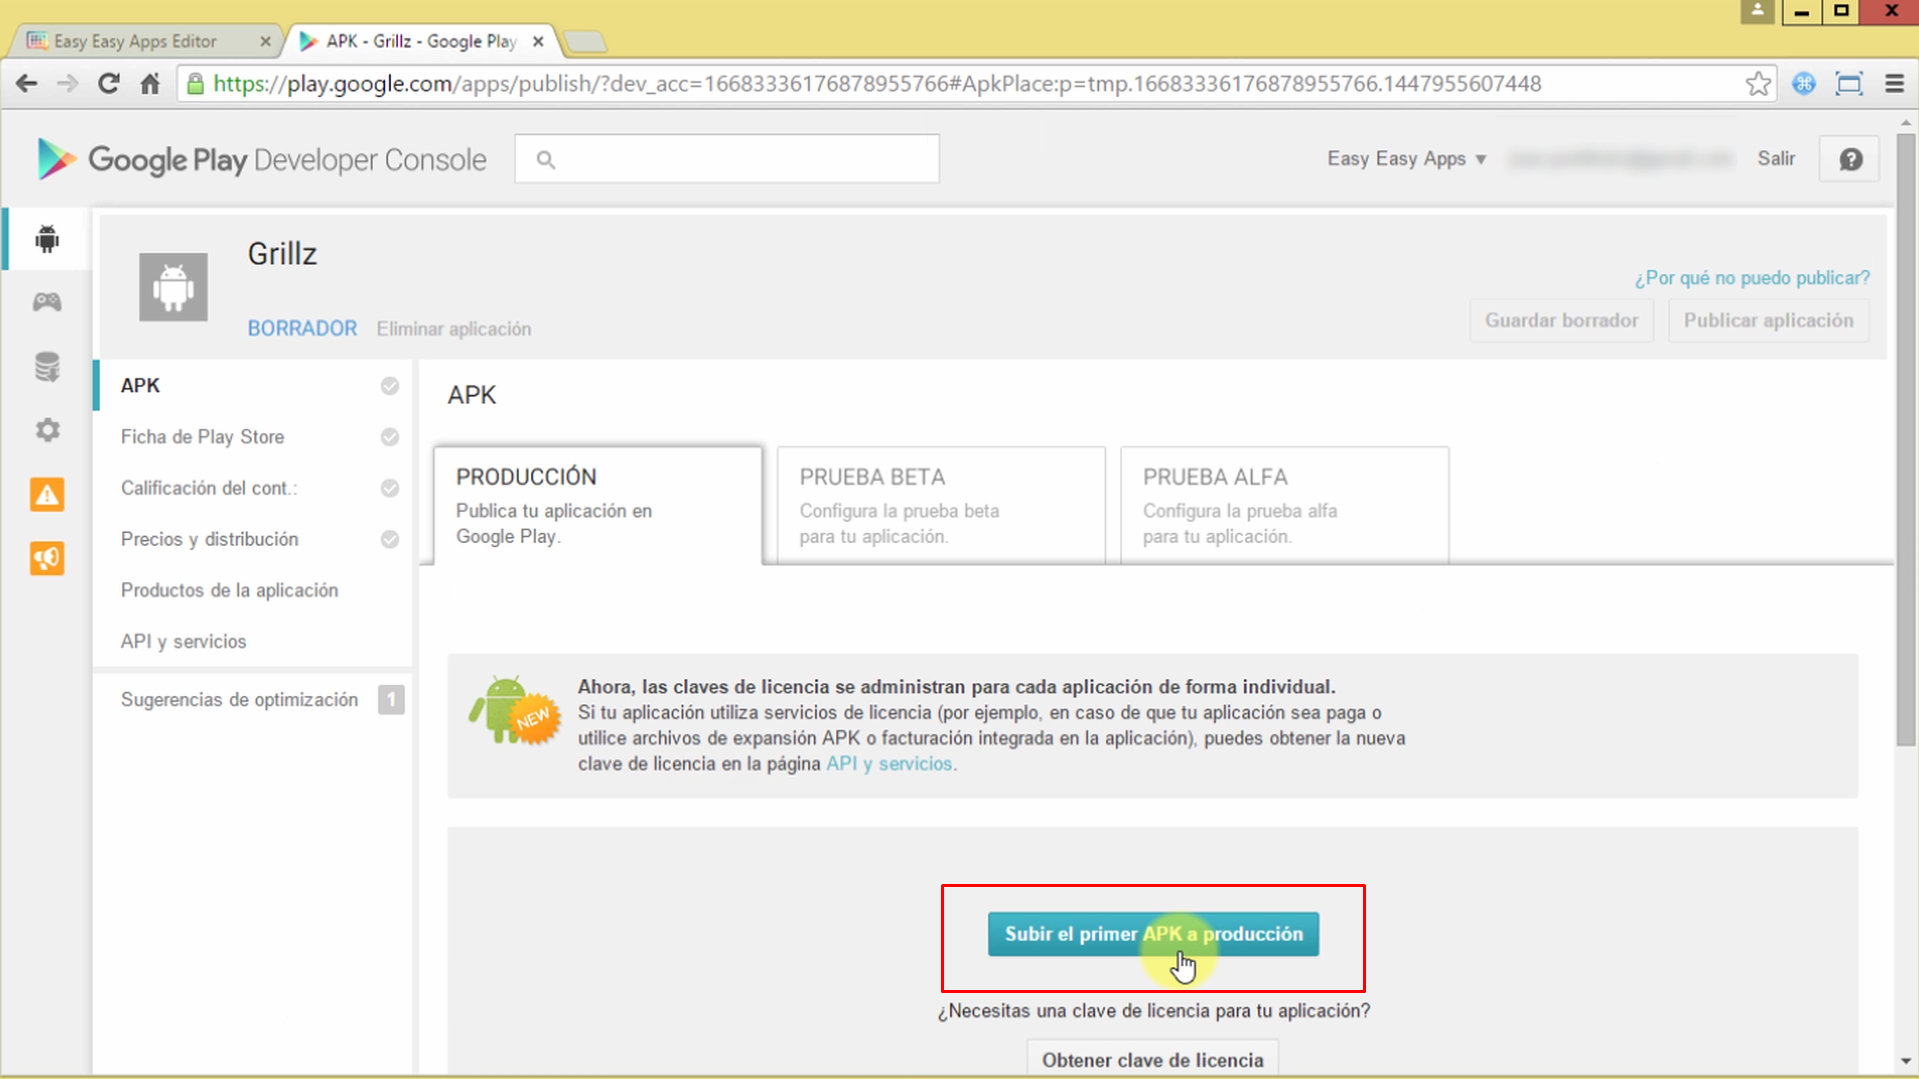This screenshot has width=1919, height=1079.
Task: Open settings with the gear icon
Action: tap(47, 430)
